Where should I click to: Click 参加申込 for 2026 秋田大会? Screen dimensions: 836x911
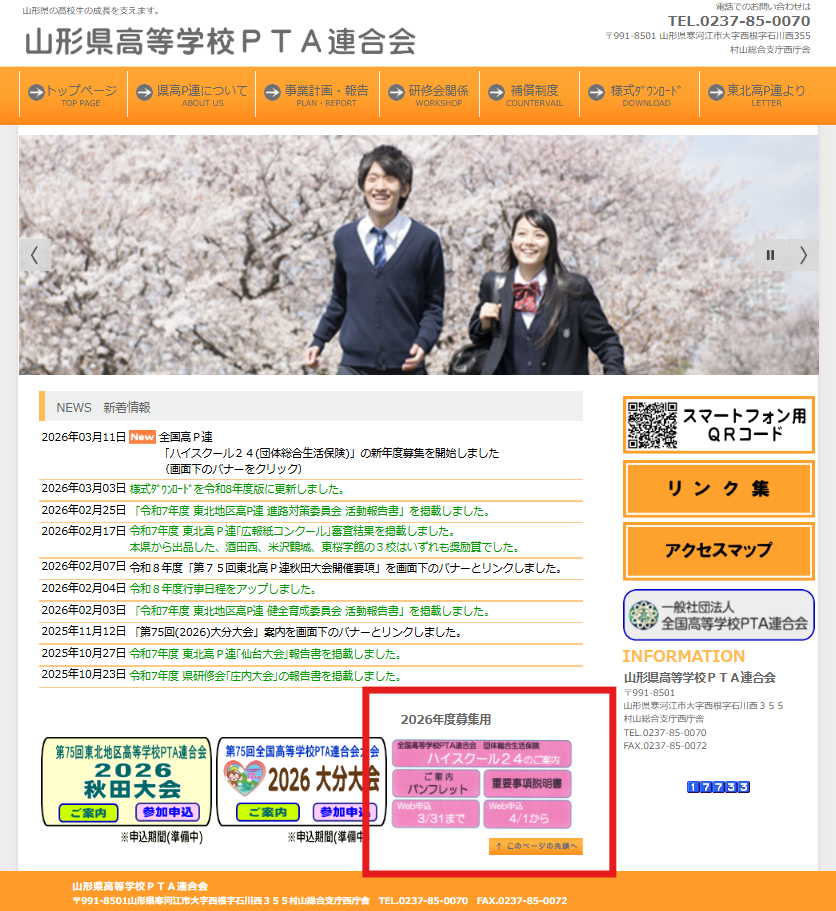pos(169,811)
